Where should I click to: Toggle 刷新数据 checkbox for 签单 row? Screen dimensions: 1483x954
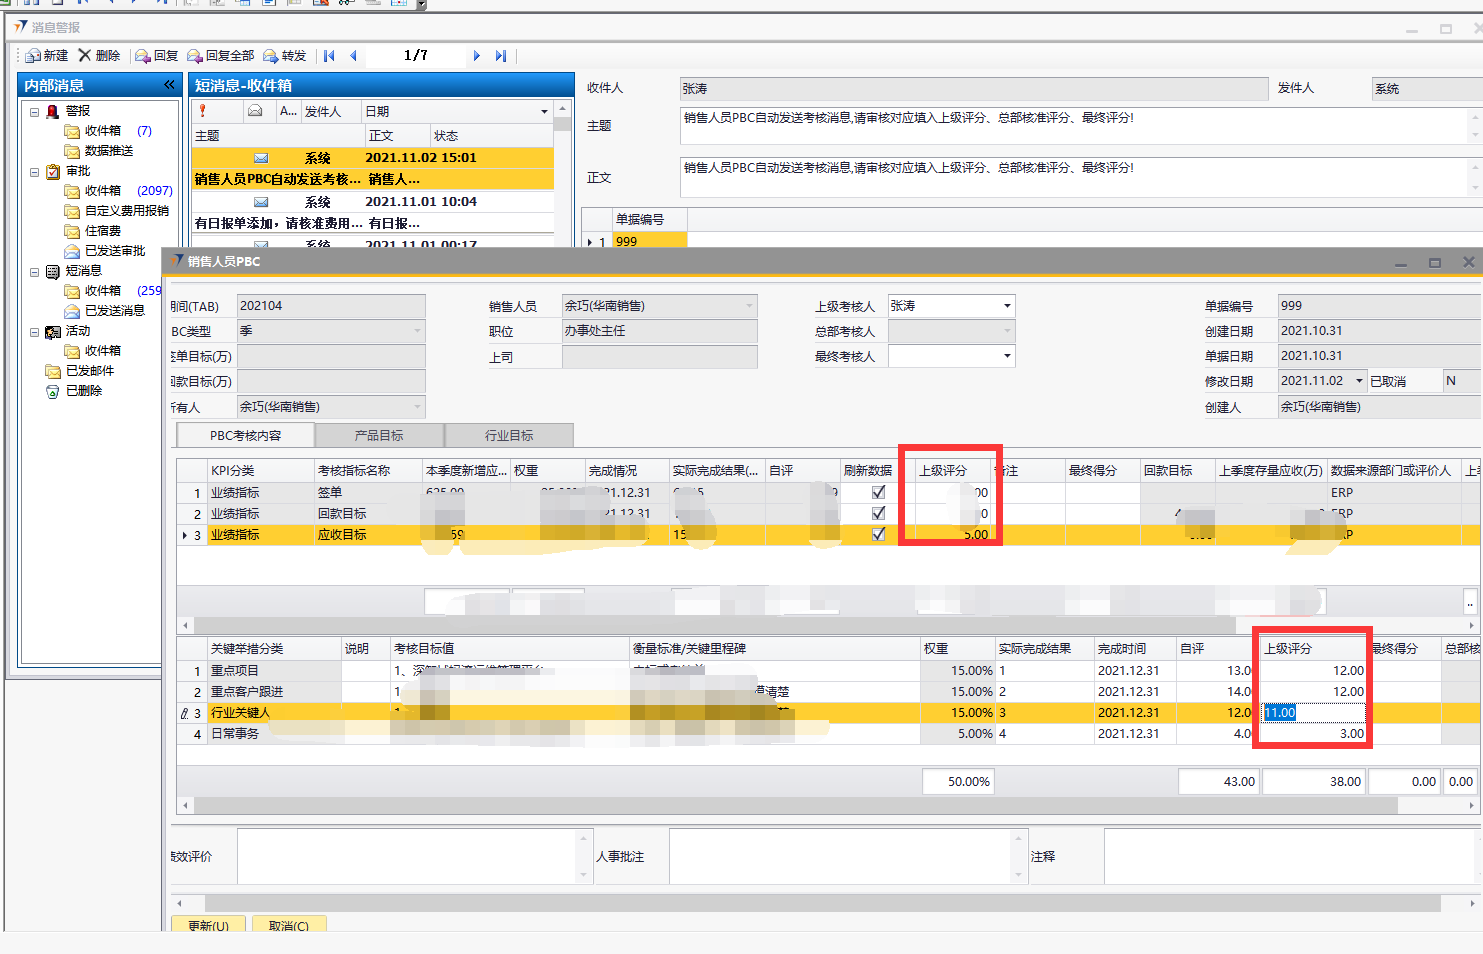tap(878, 492)
